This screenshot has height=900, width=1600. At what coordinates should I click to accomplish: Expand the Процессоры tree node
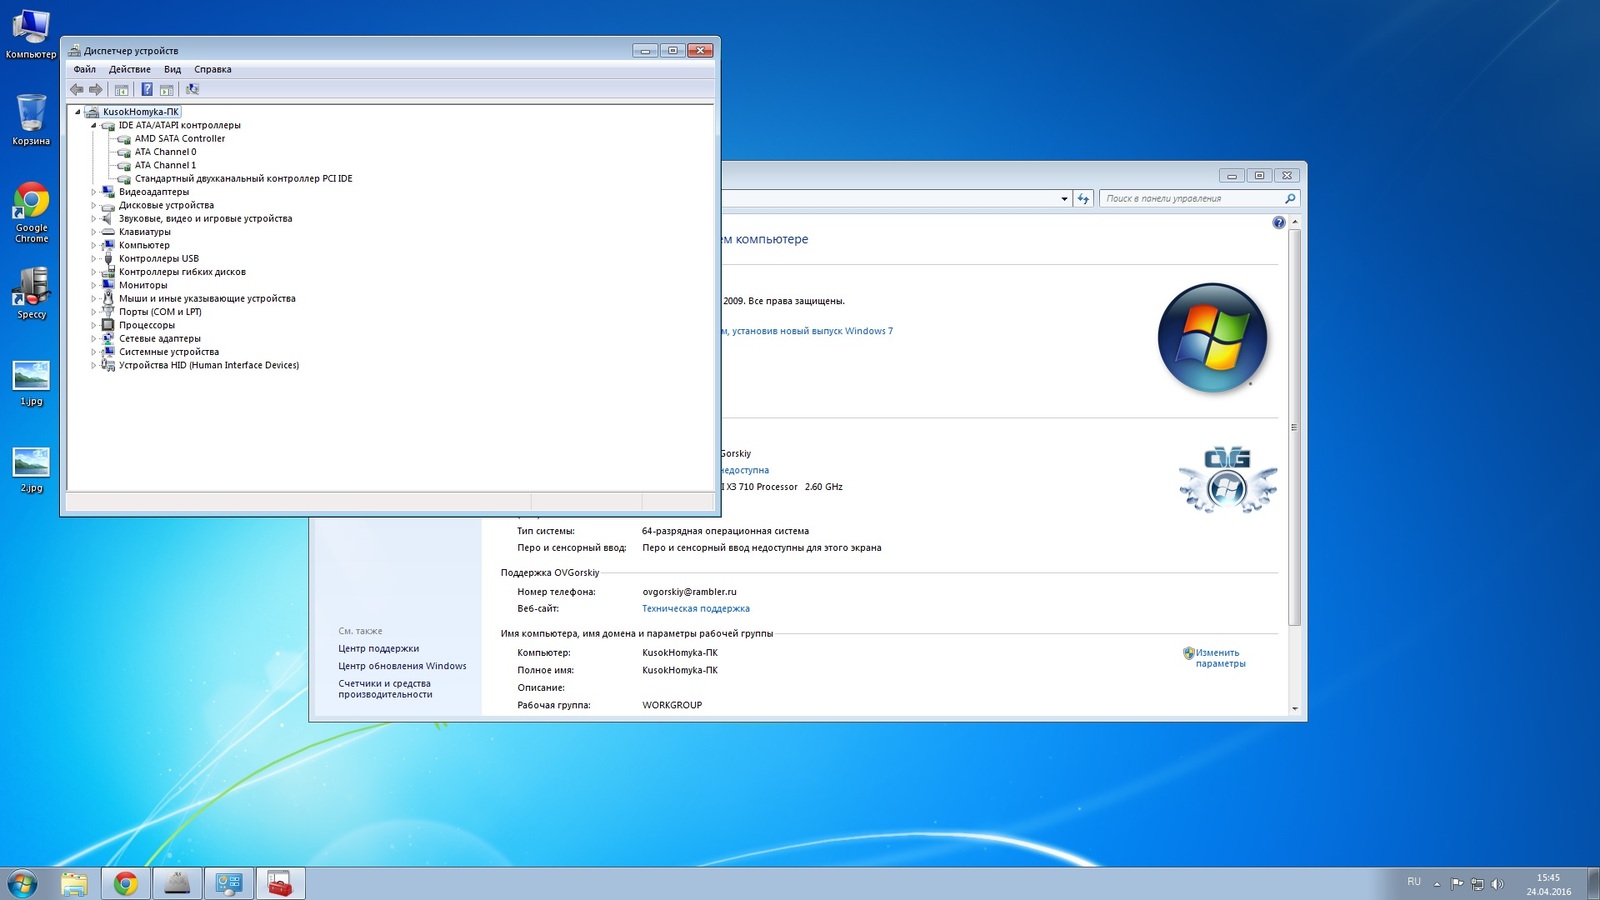point(94,325)
